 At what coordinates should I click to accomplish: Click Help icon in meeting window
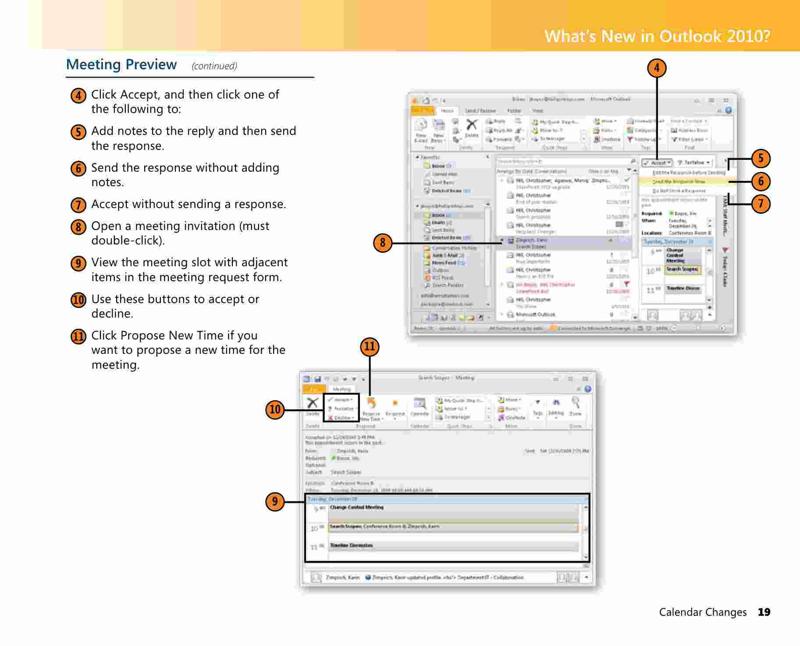tap(587, 389)
